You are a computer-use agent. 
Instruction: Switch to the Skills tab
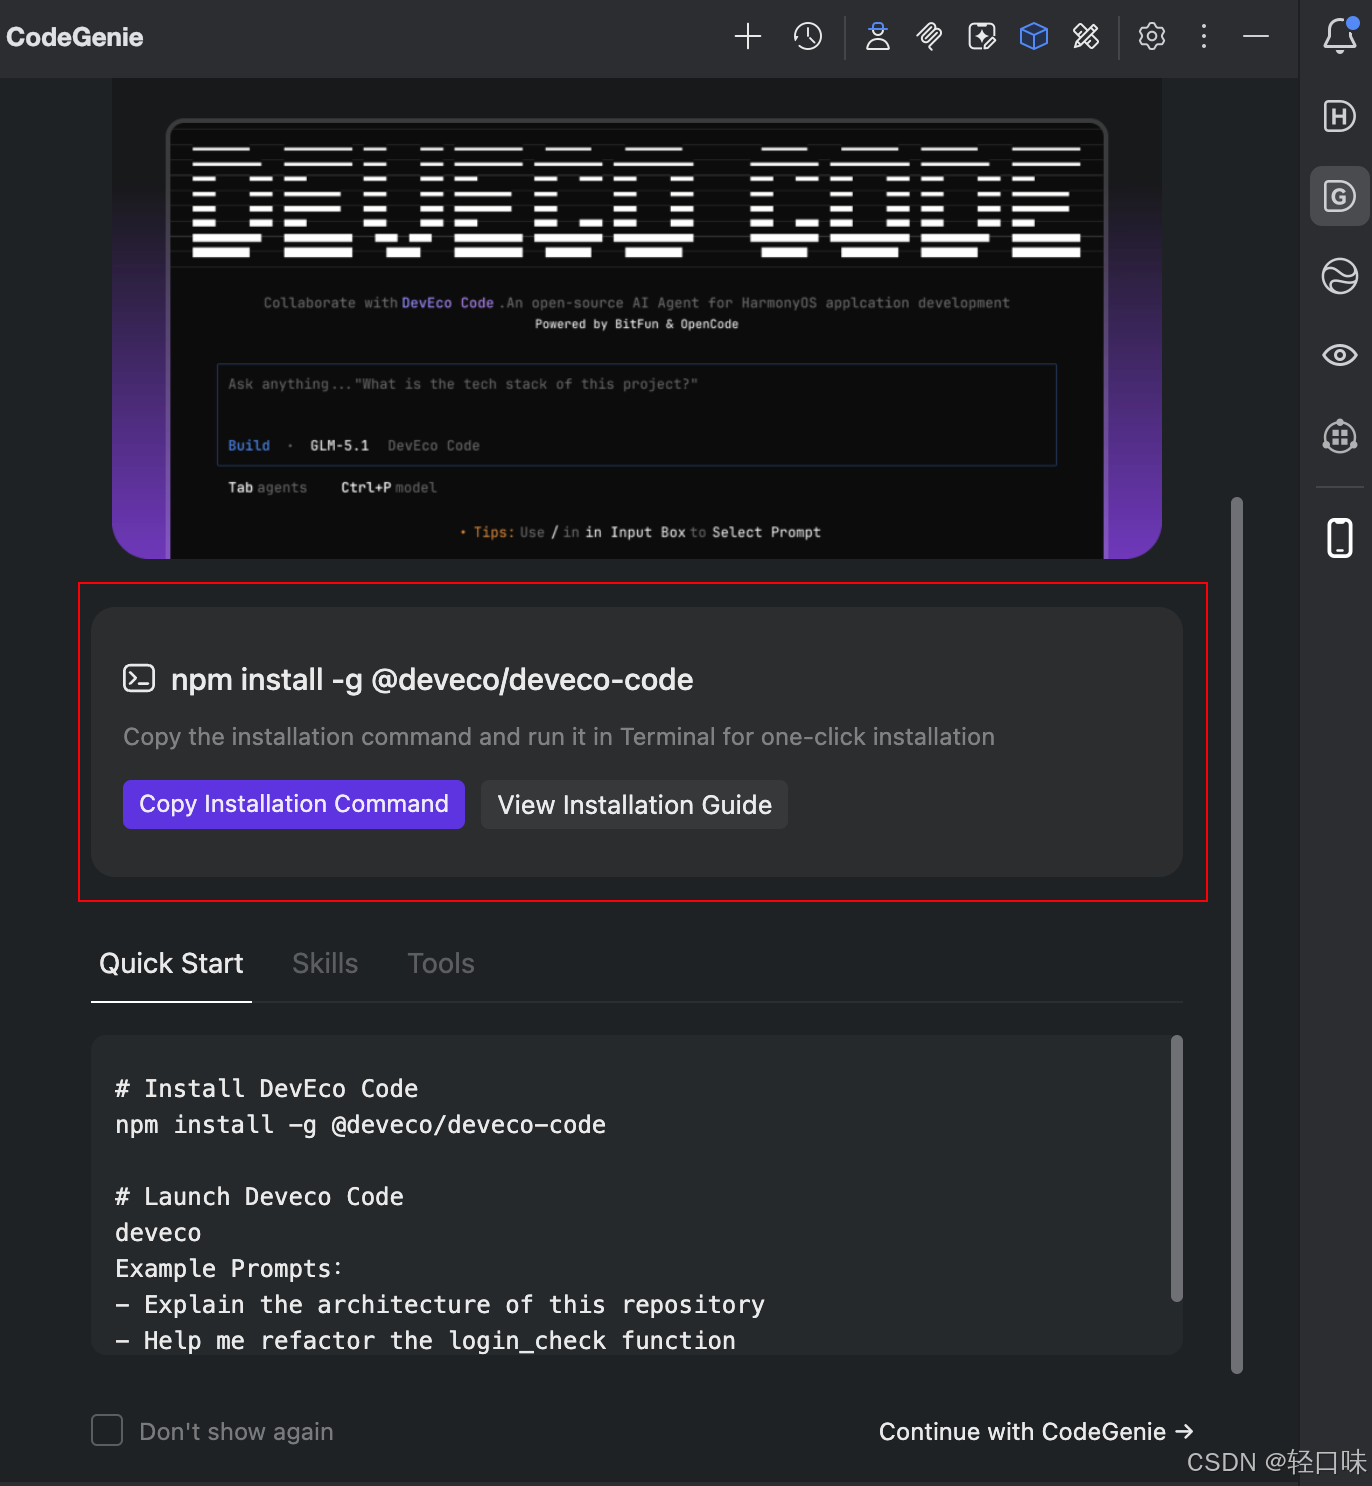click(325, 963)
